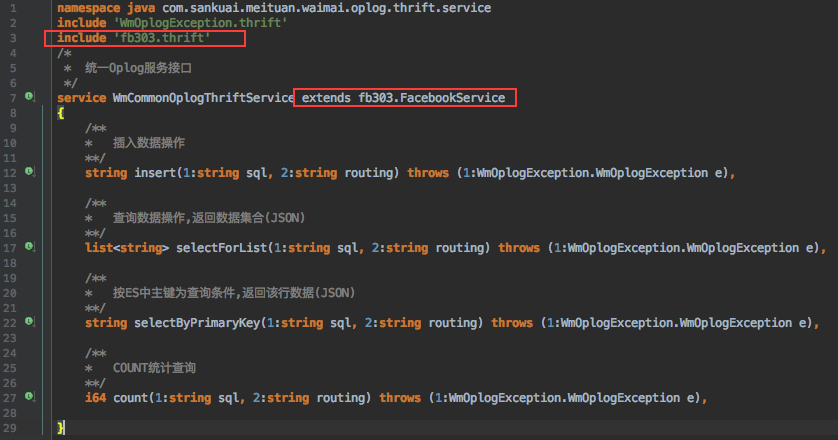The image size is (838, 440).
Task: Click the 'WmOplogException.thrift' include string
Action: (x=200, y=23)
